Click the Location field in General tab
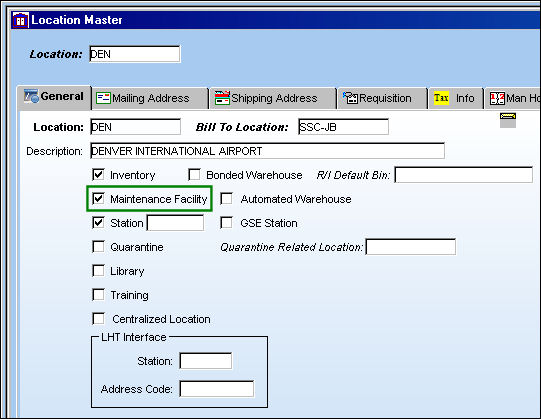The height and width of the screenshot is (419, 541). coord(135,127)
